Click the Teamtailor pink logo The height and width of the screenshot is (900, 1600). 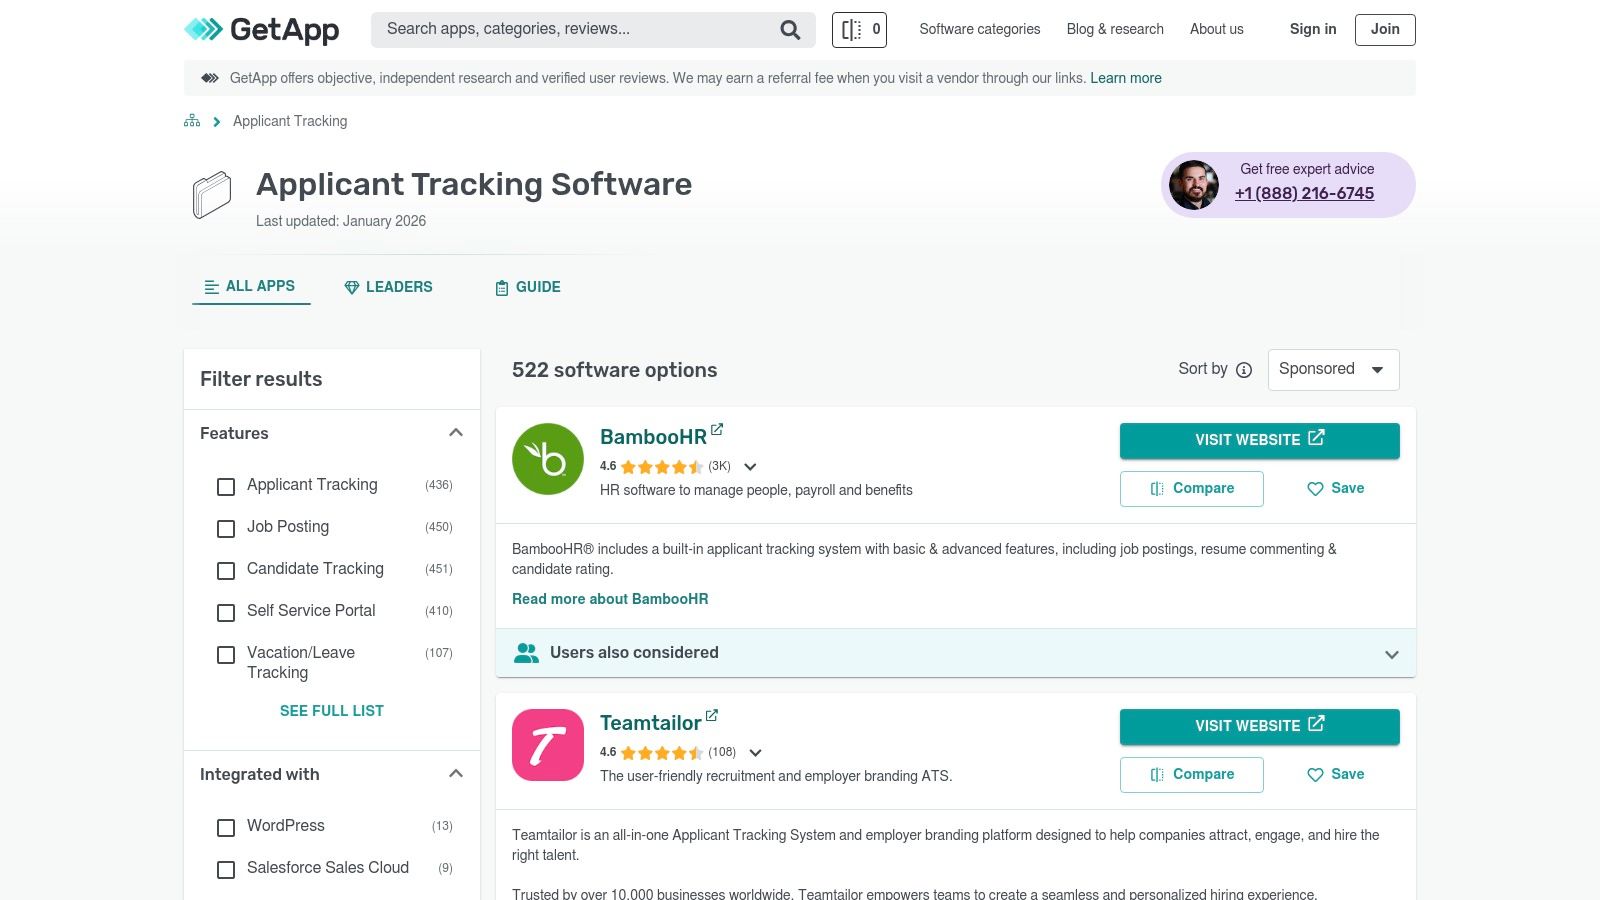click(547, 744)
